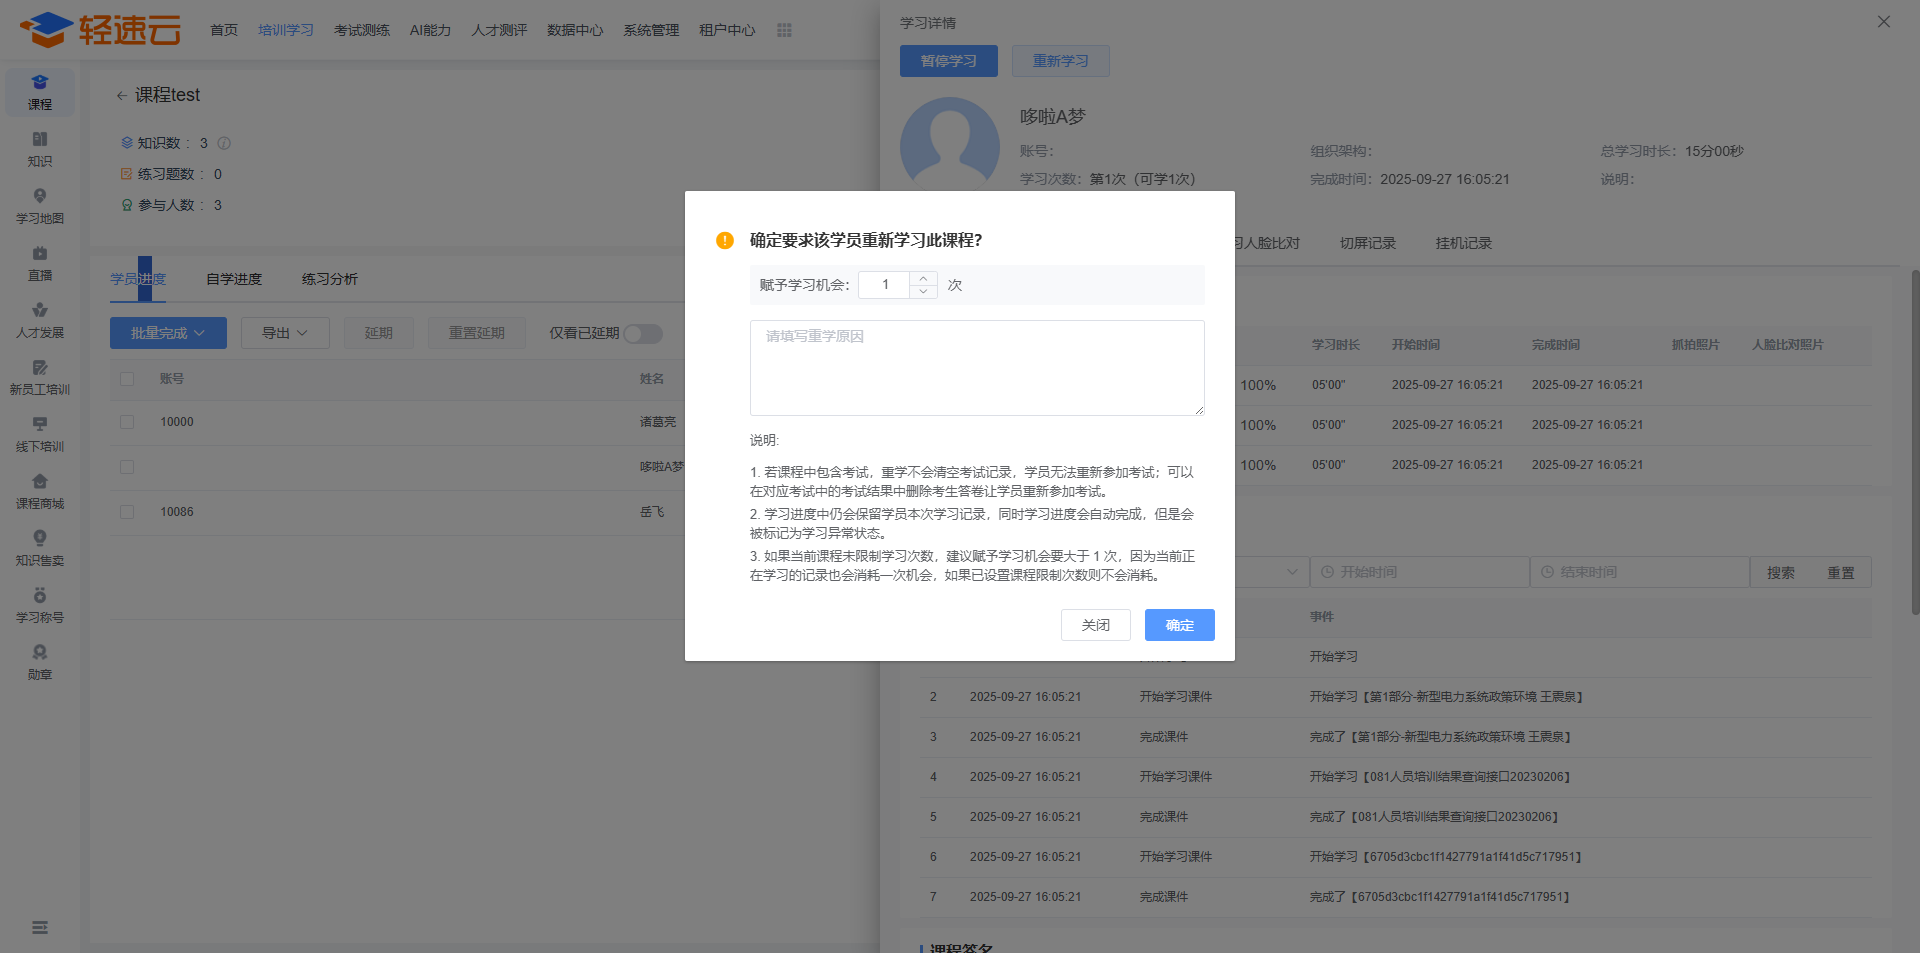Confirm relearn with 确定 button

tap(1179, 625)
